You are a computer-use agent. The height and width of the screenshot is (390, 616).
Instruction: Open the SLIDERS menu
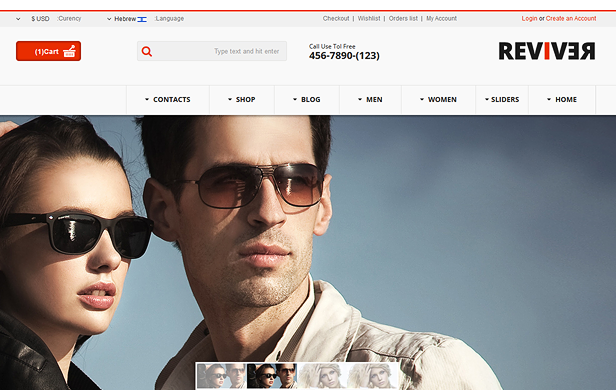[x=502, y=100]
